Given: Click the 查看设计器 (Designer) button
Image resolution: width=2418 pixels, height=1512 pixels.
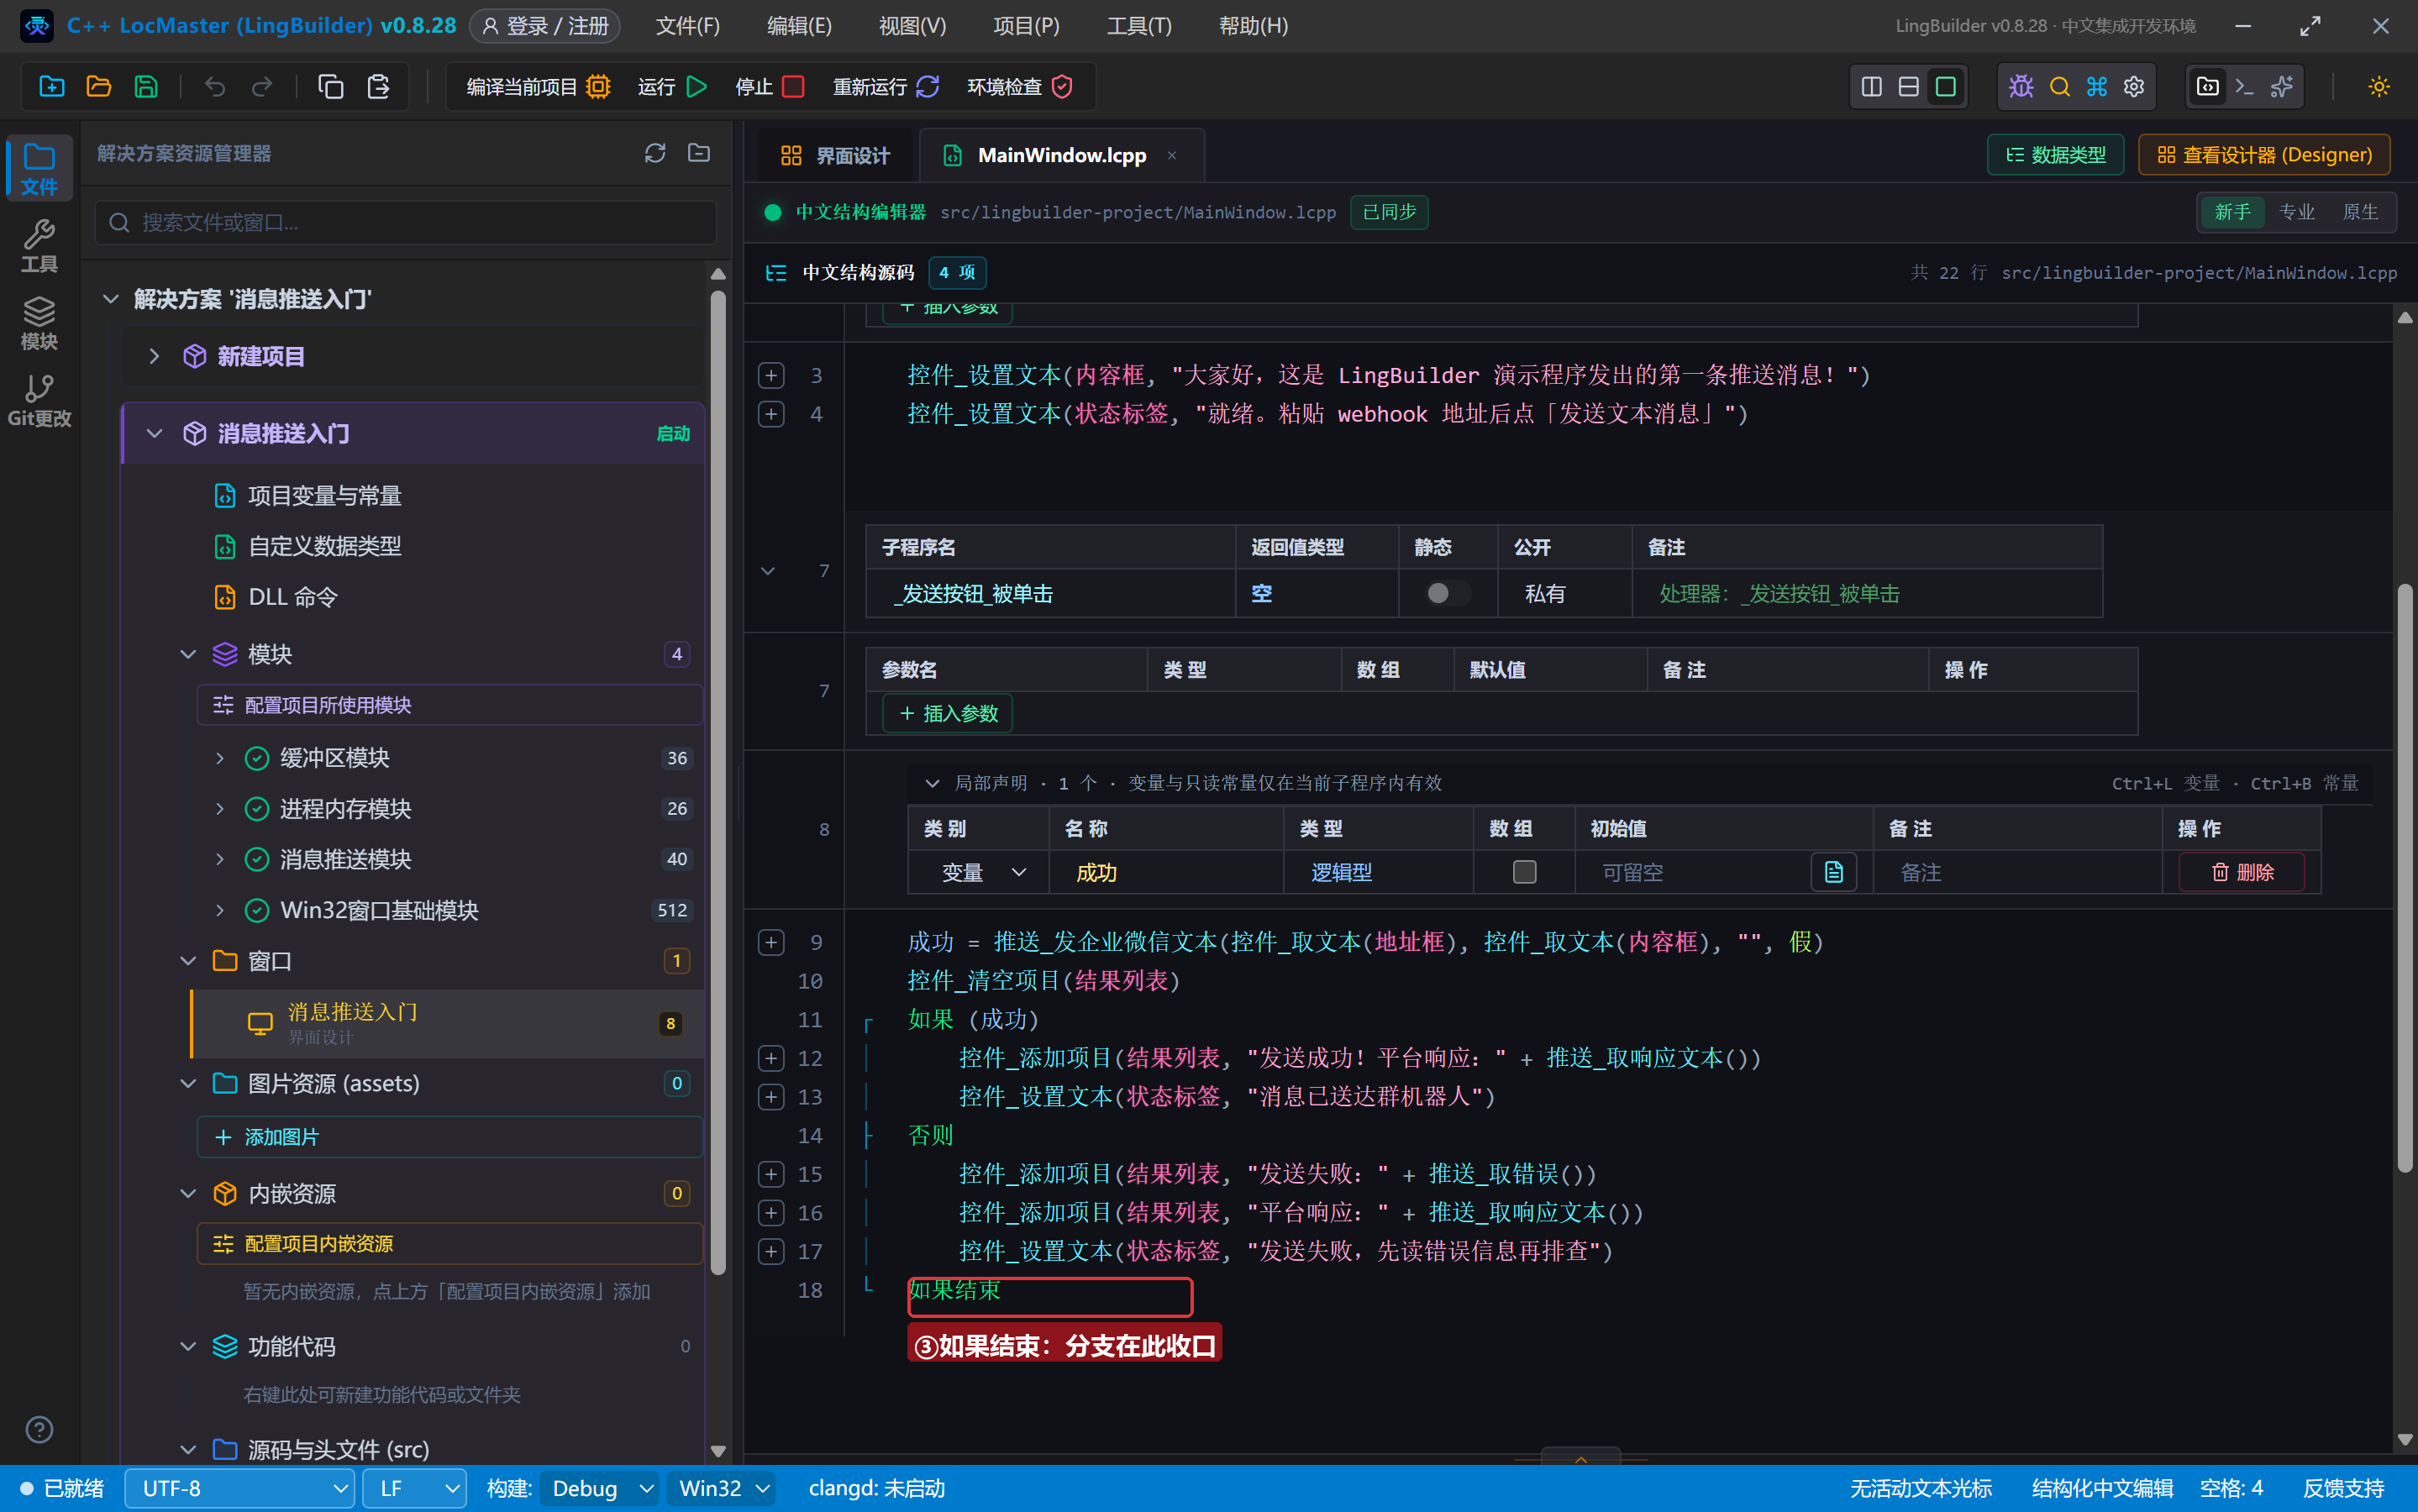Looking at the screenshot, I should (2264, 155).
